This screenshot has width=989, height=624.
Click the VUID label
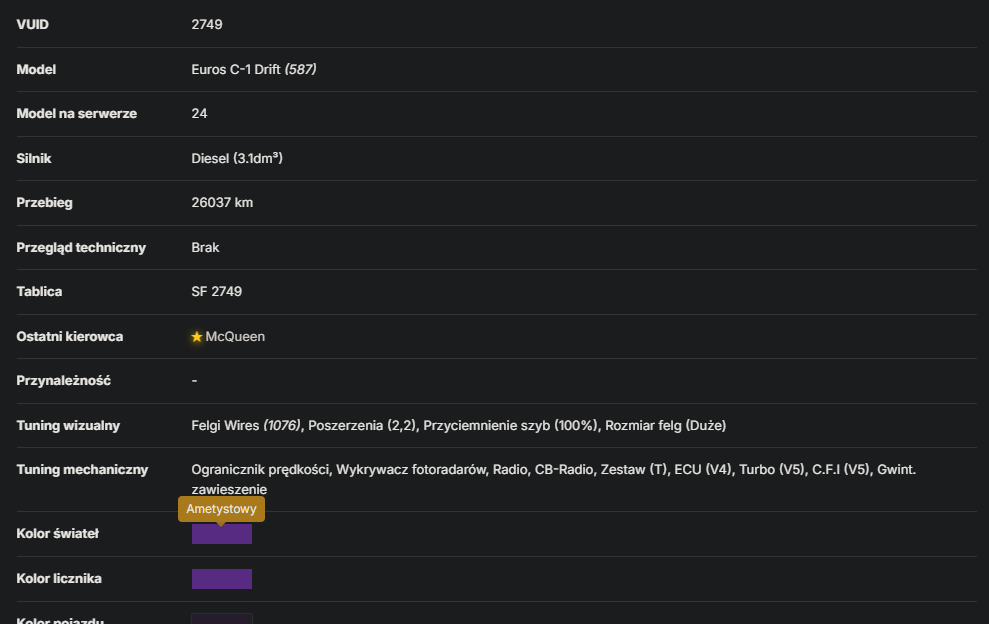[32, 25]
